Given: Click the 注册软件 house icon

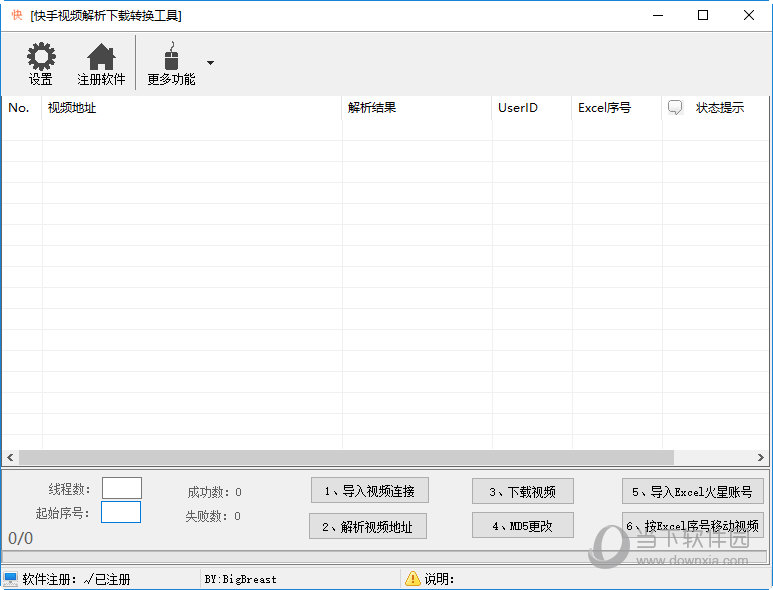Looking at the screenshot, I should coord(101,56).
